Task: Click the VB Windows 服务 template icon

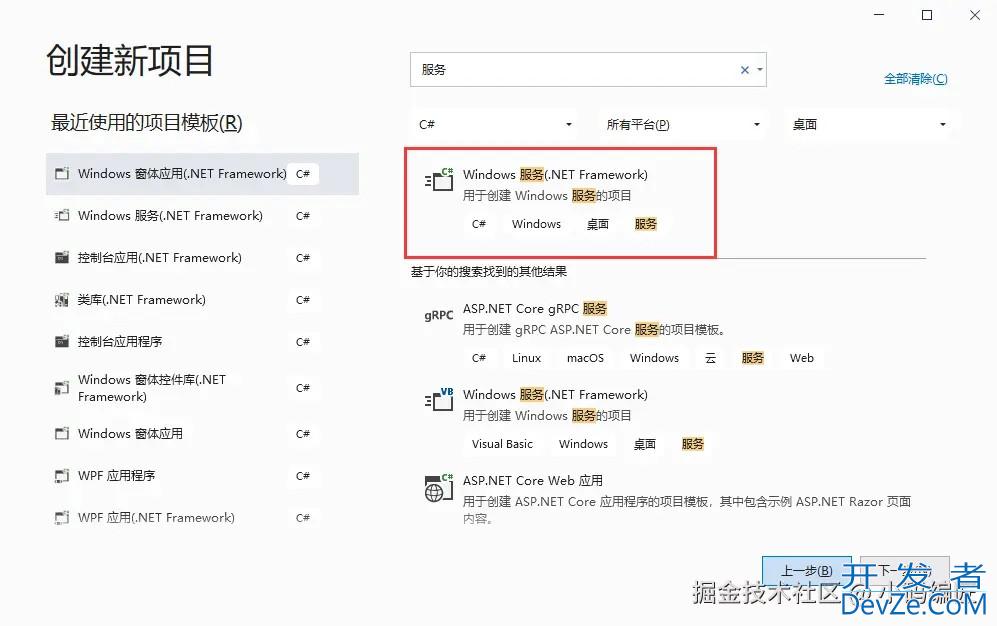Action: (439, 399)
